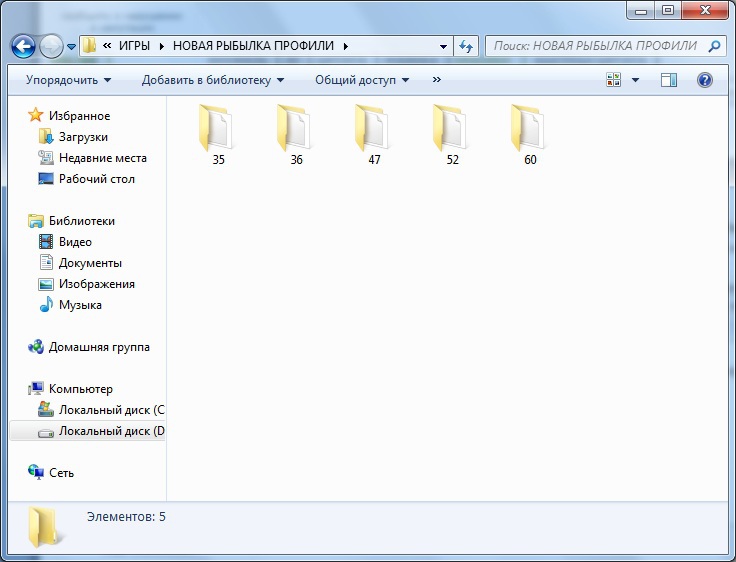Select НОВАЯ РЫБЫЛКА ПРОФИЛИ breadcrumb

pos(253,46)
